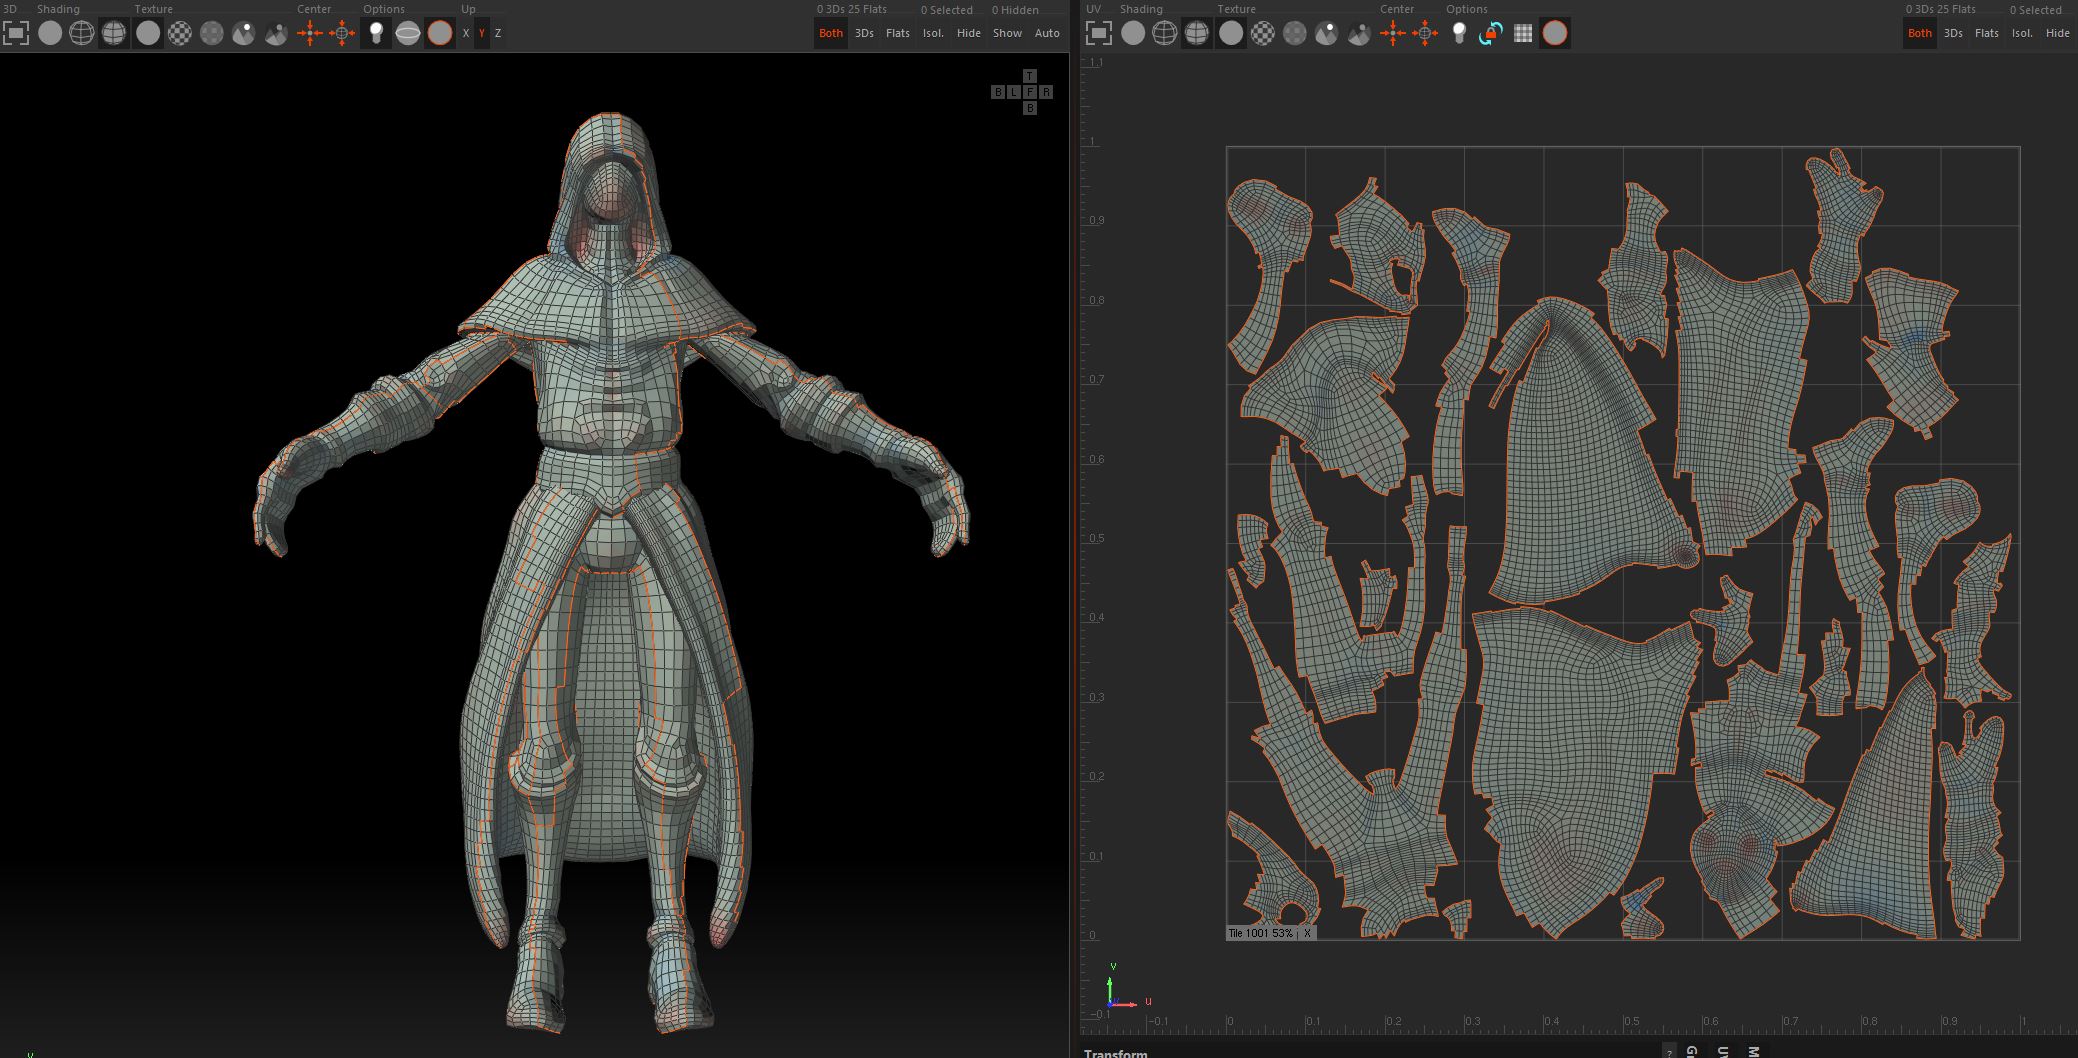The height and width of the screenshot is (1058, 2078).
Task: Choose the checker texture sphere in the 3D viewport
Action: pyautogui.click(x=180, y=33)
